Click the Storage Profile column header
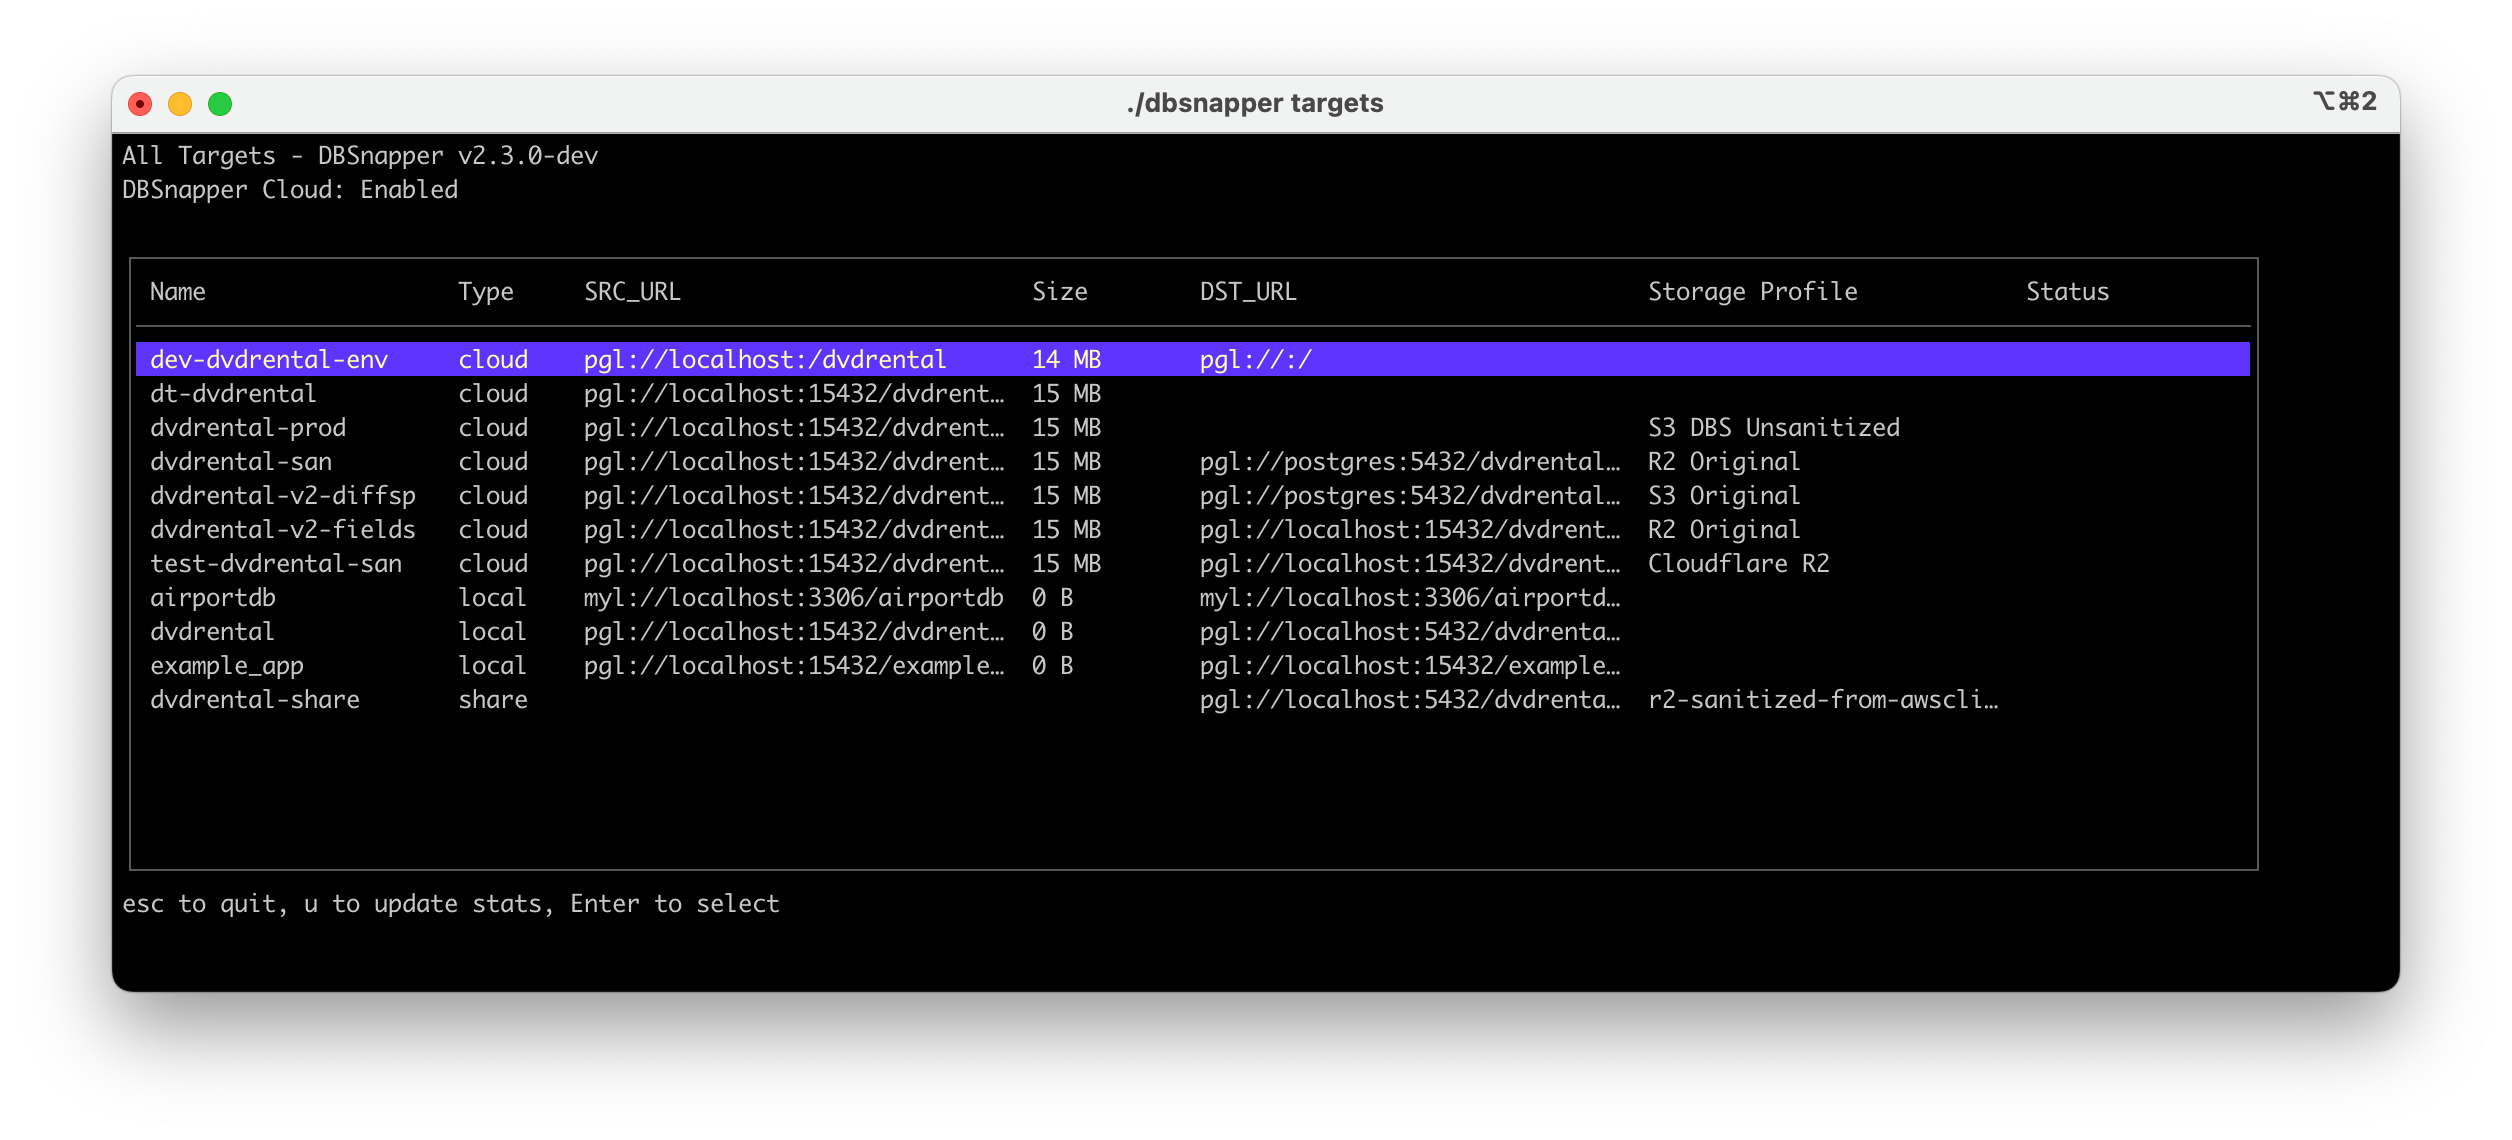The height and width of the screenshot is (1140, 2512). coord(1753,291)
